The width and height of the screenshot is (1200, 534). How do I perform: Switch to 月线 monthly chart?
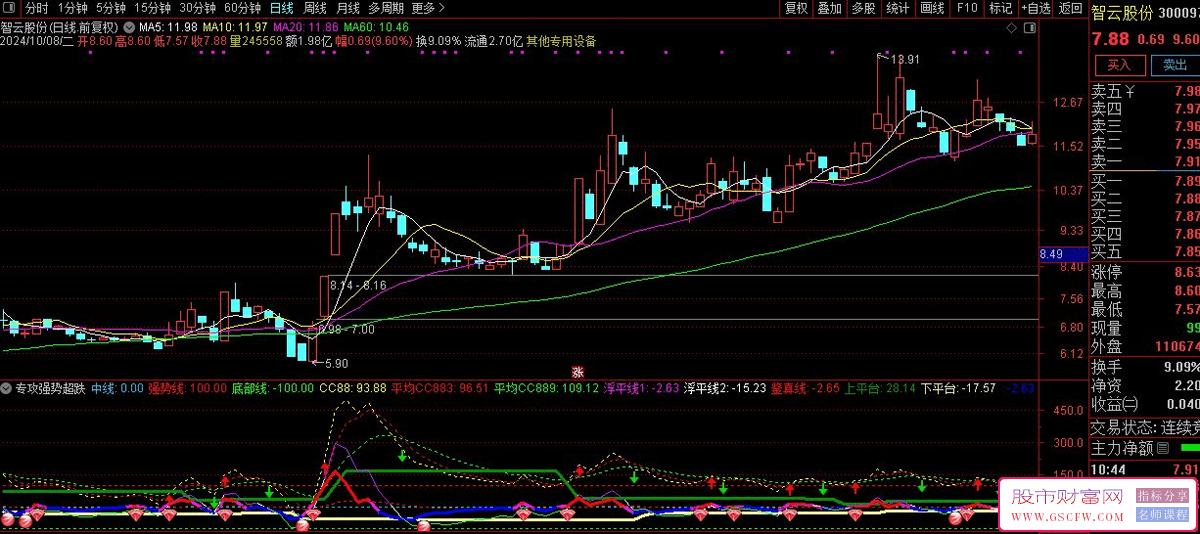click(347, 8)
